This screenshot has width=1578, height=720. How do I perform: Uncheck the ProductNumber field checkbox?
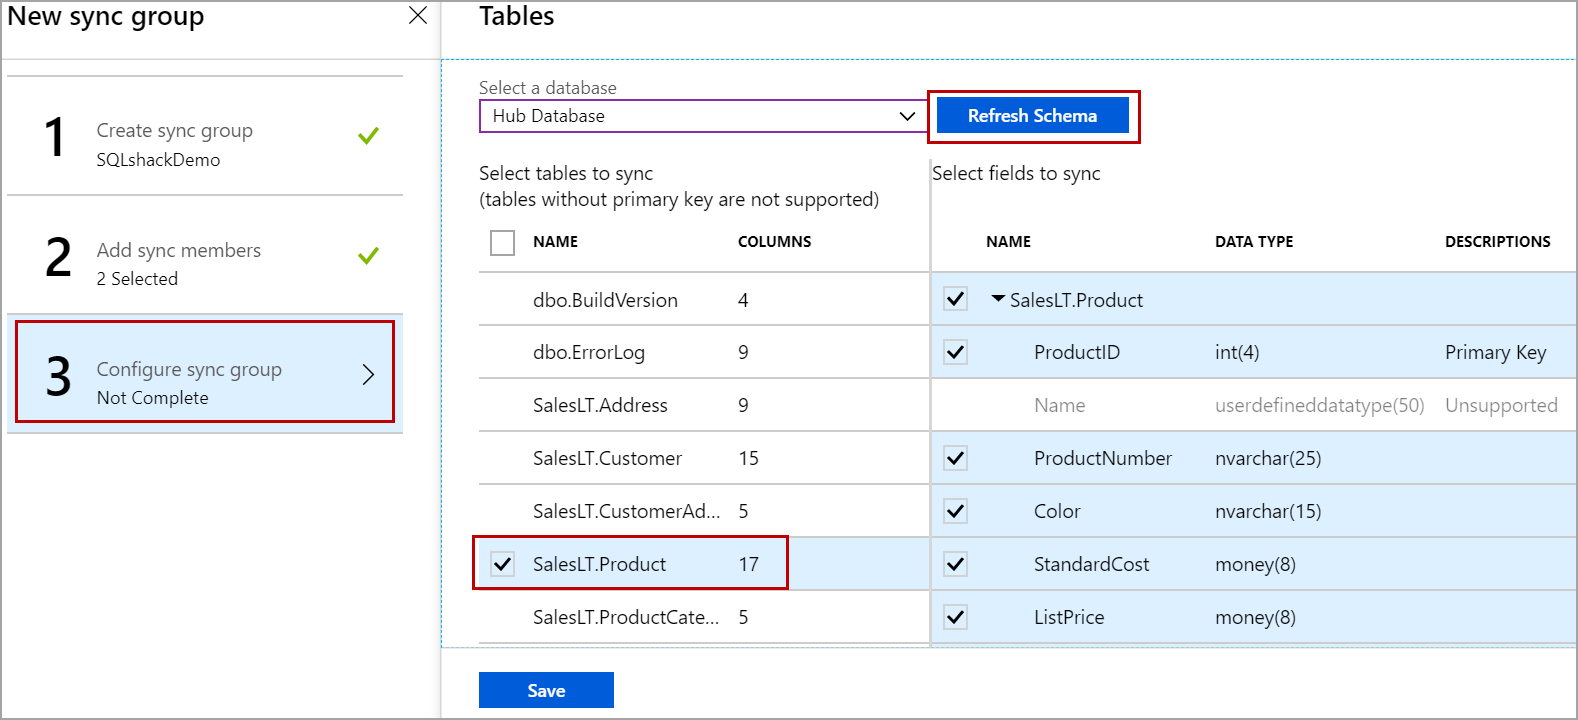956,458
